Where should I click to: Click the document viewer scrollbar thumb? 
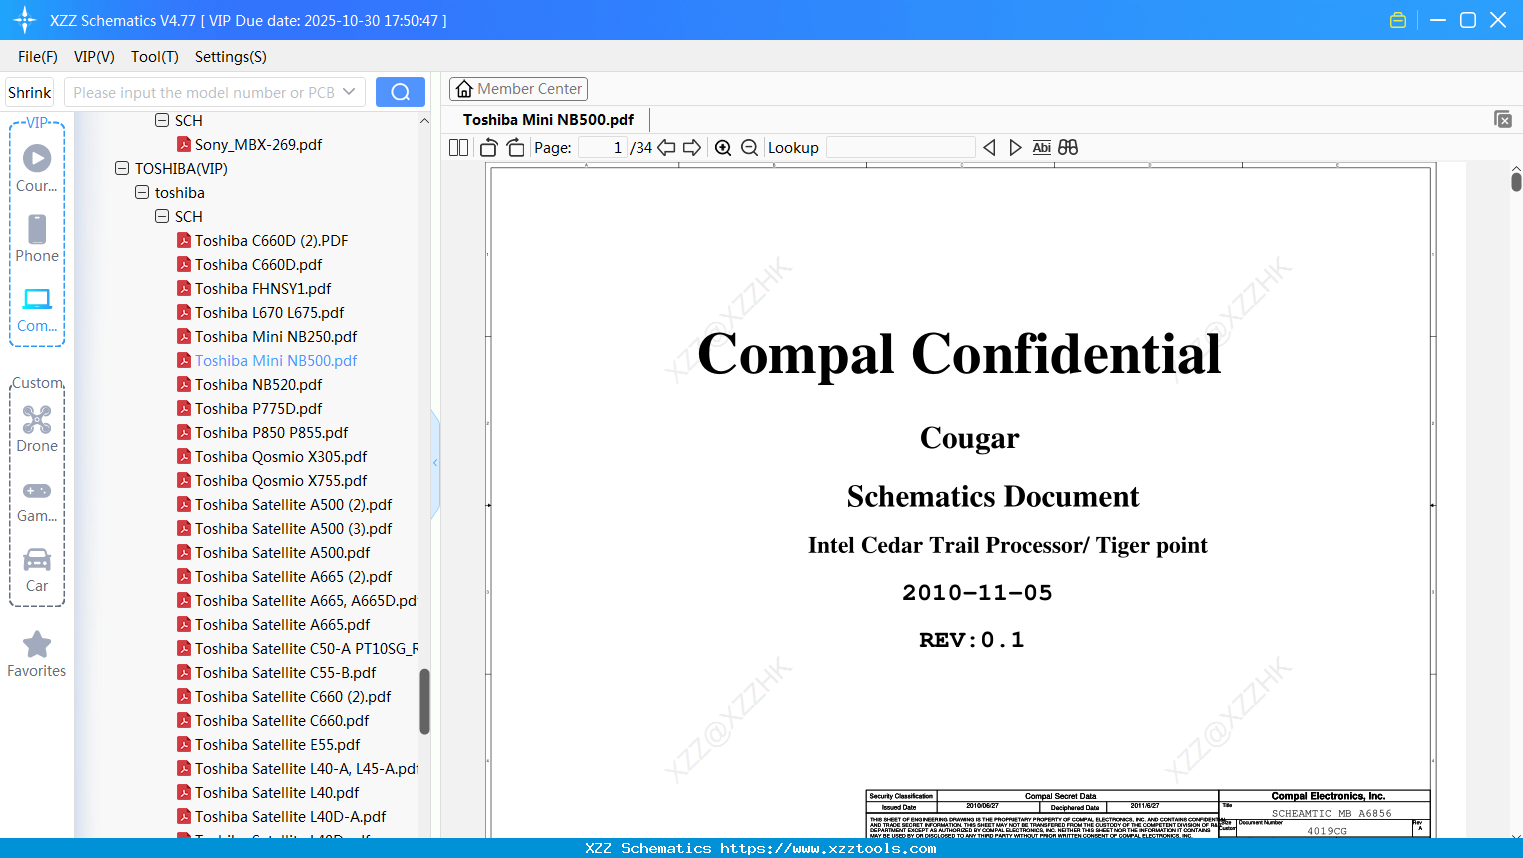point(1516,181)
